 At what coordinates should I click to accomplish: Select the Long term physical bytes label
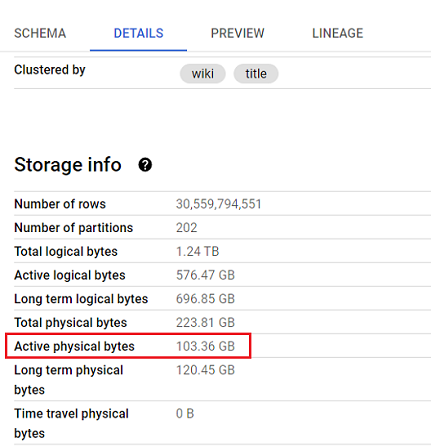click(x=69, y=380)
